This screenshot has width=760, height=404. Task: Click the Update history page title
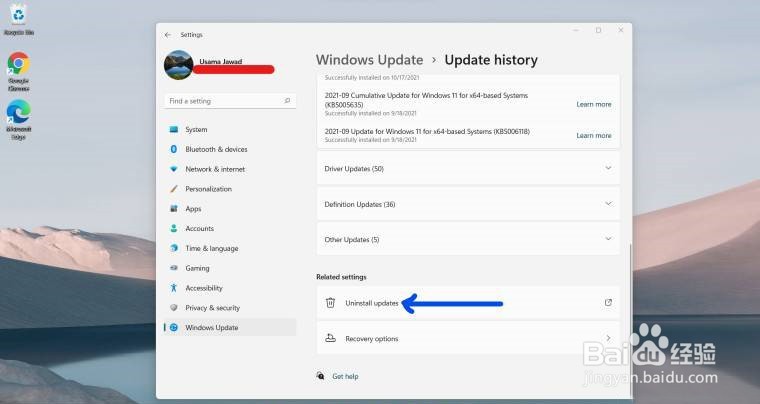491,60
